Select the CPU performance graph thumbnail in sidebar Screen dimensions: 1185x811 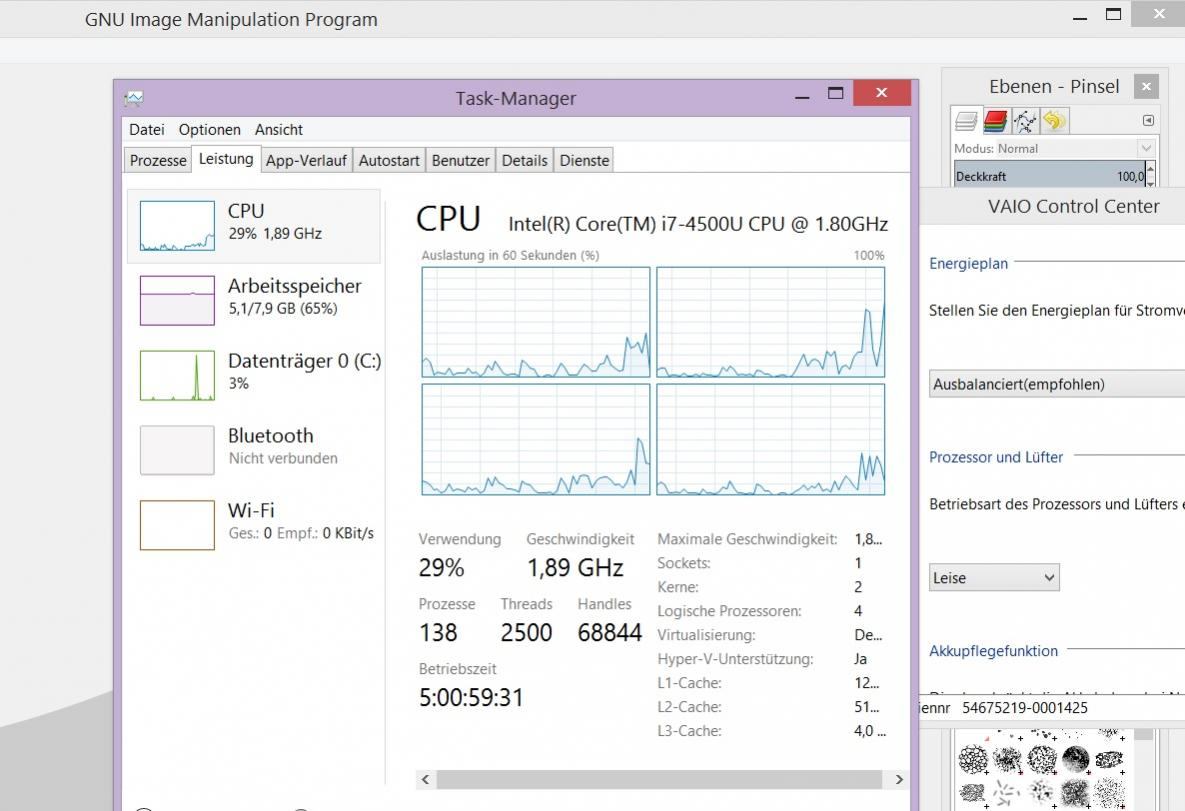pyautogui.click(x=177, y=225)
